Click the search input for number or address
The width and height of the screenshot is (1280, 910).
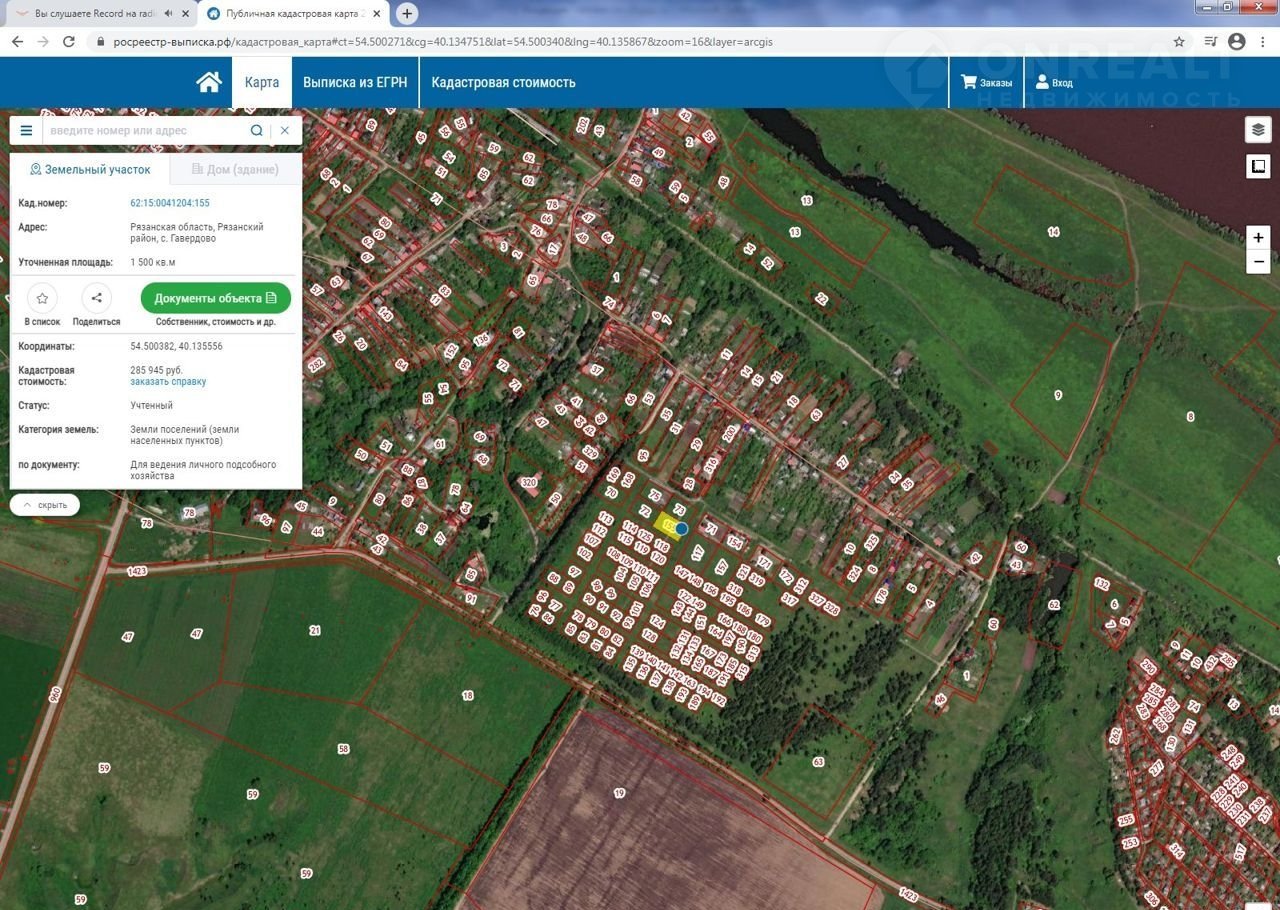(x=145, y=130)
